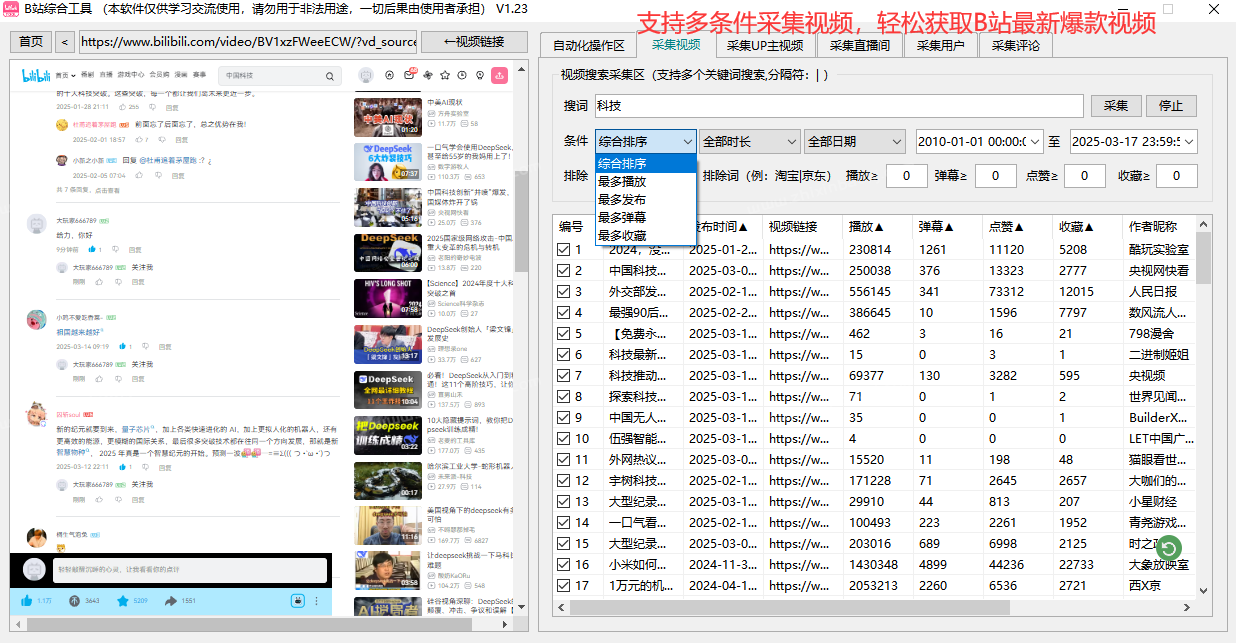Click the coin icon next to 3643
Image resolution: width=1236 pixels, height=643 pixels.
[x=74, y=601]
